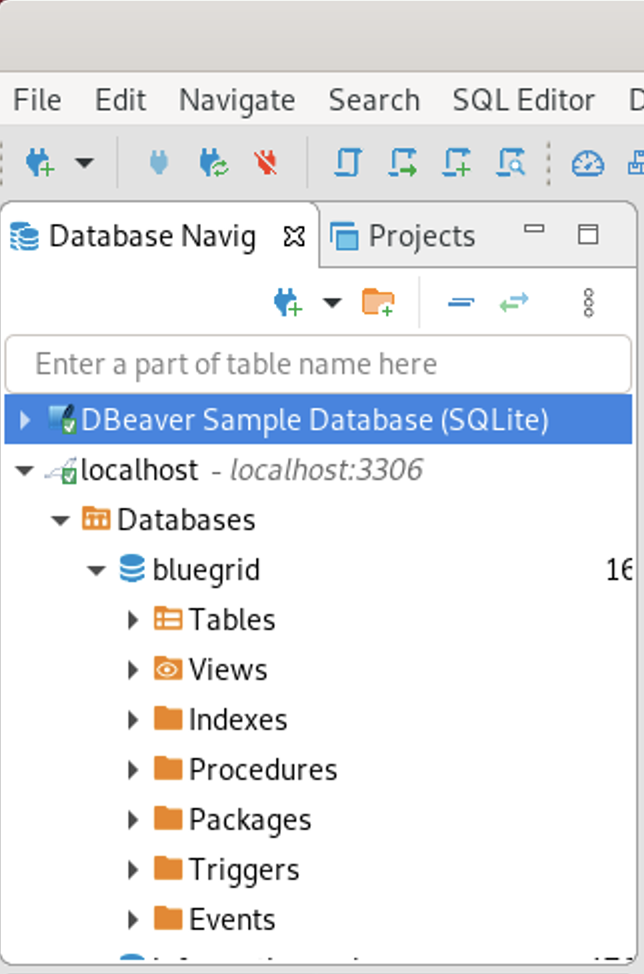The height and width of the screenshot is (974, 644).
Task: Open a SQL script via first editor icon
Action: tap(348, 163)
